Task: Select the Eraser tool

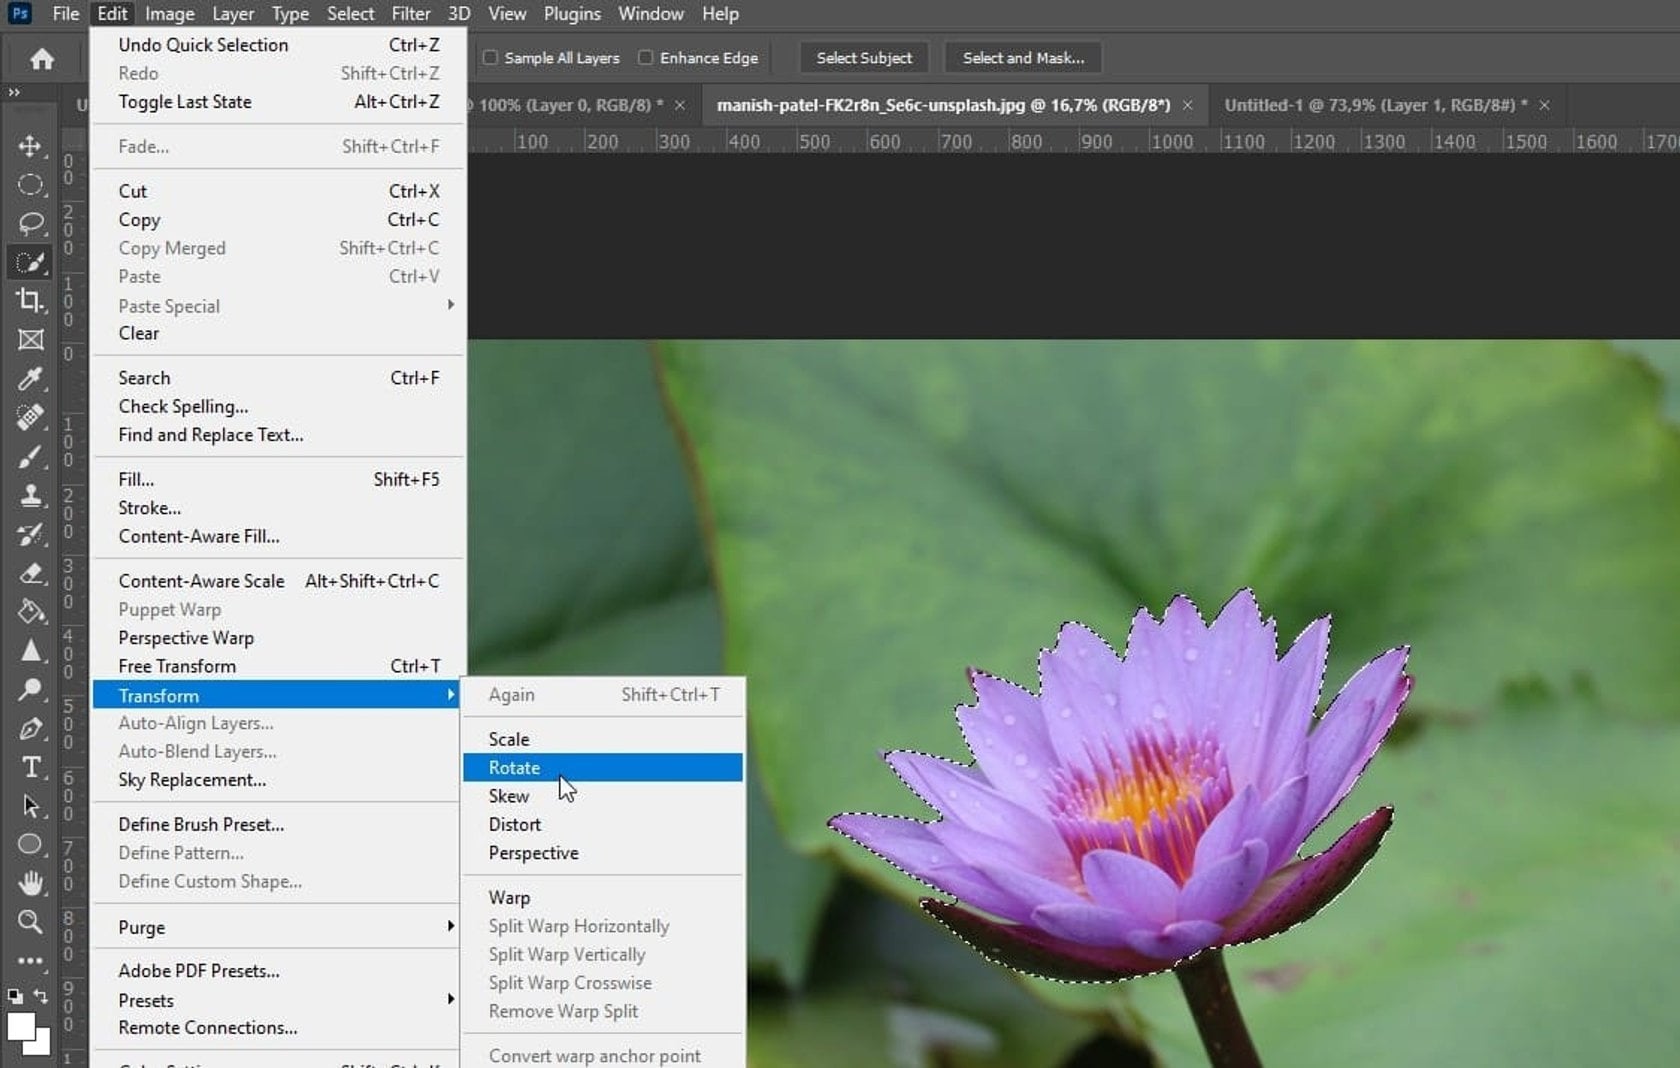Action: point(30,573)
